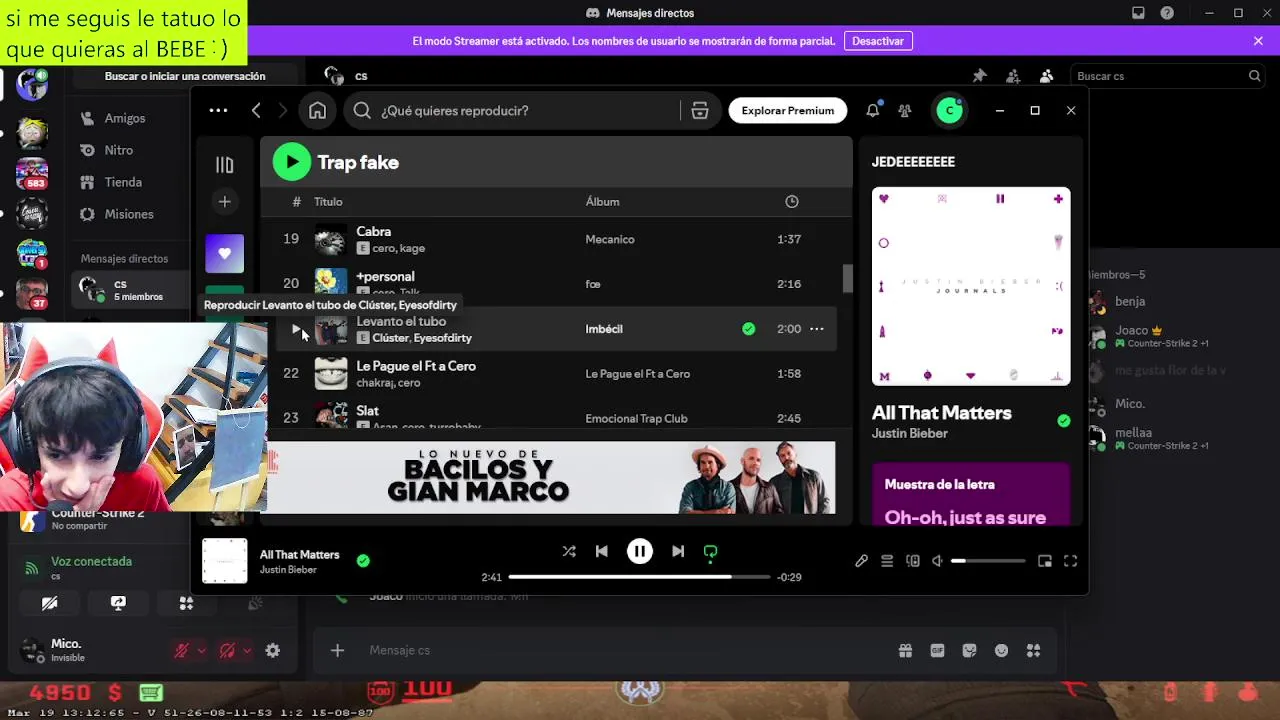
Task: Sort by the Álbum column header
Action: tap(602, 201)
